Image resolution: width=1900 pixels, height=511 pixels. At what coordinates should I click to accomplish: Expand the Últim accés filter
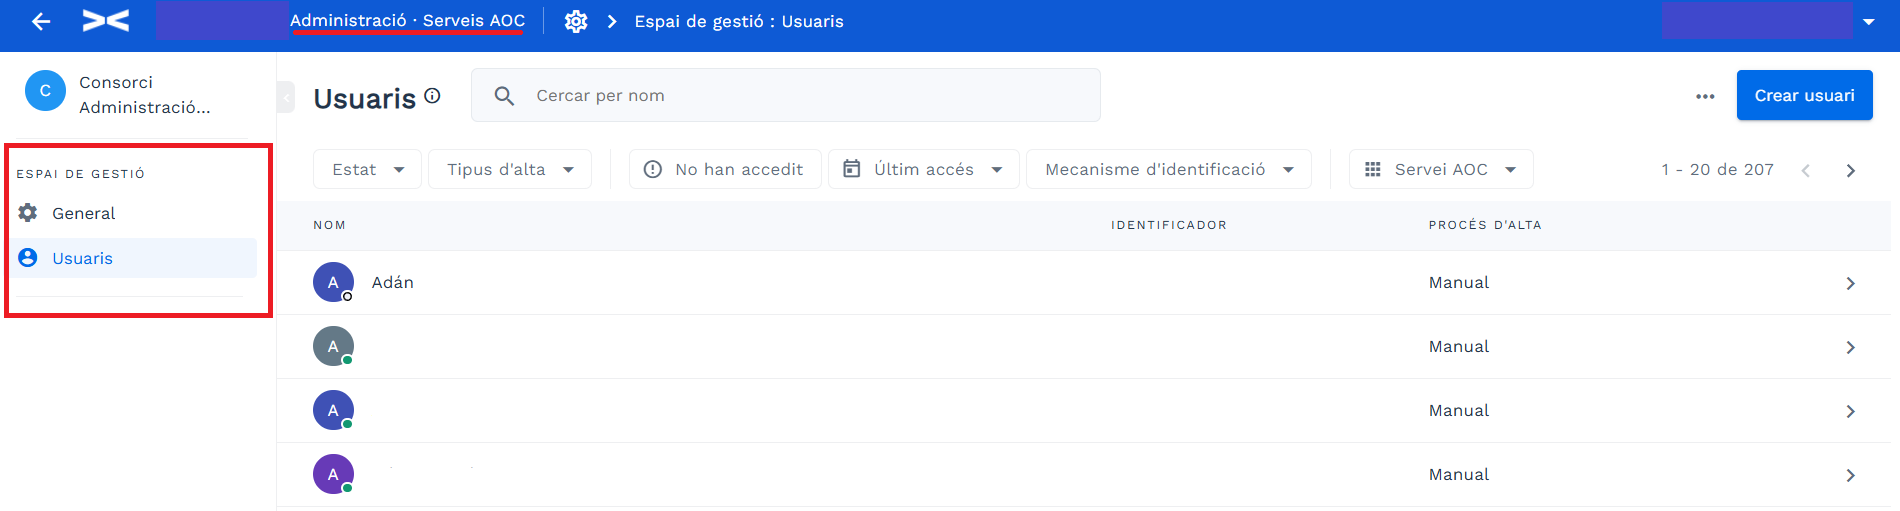pos(924,169)
